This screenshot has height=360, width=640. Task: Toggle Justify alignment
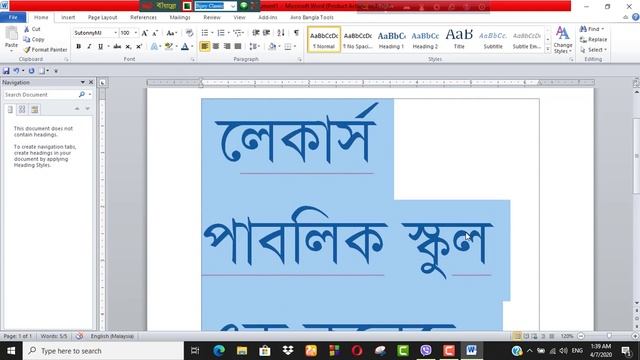[238, 46]
